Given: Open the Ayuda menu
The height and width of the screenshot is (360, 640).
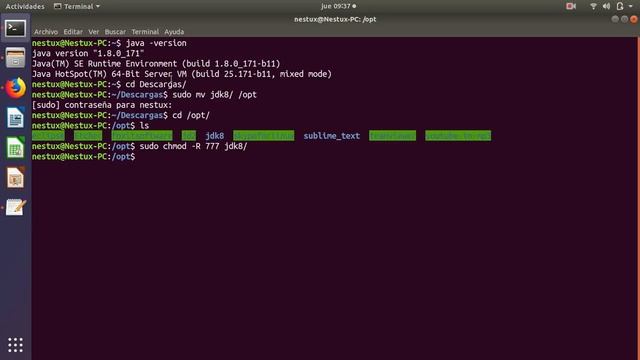Looking at the screenshot, I should 174,31.
